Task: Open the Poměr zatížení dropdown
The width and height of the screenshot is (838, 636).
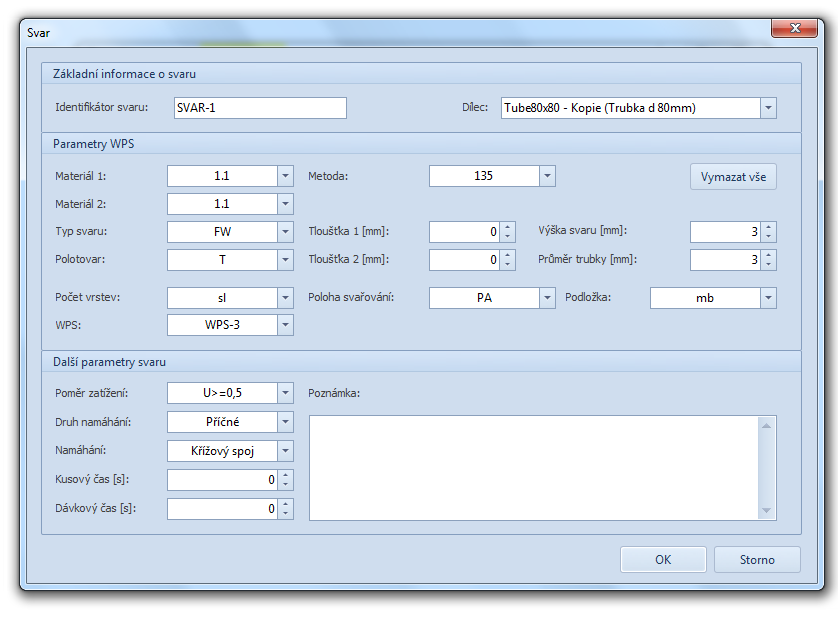Action: (x=285, y=393)
